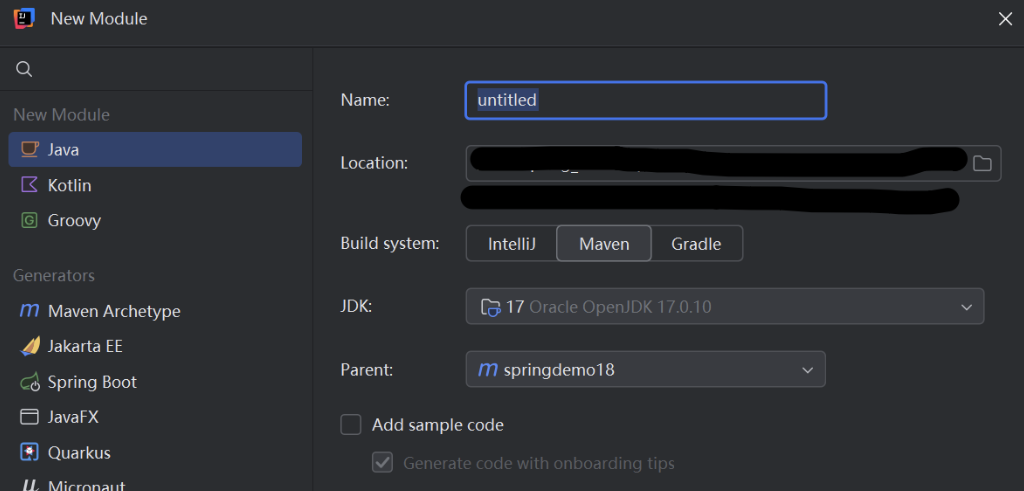Browse for location with folder icon
Viewport: 1024px width, 491px height.
(982, 163)
